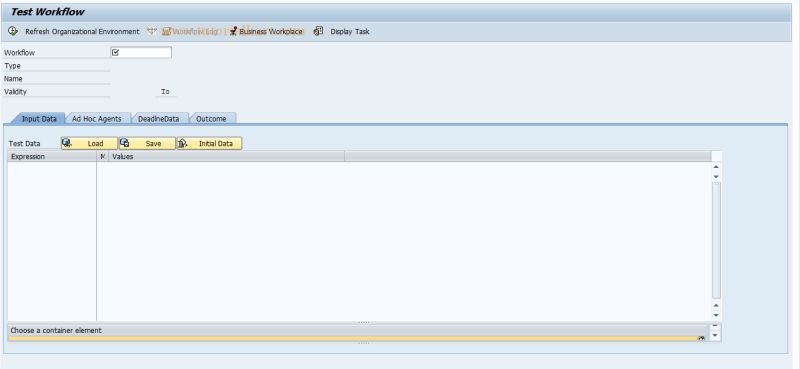Click the narrow M column header
This screenshot has width=800, height=369.
click(103, 157)
